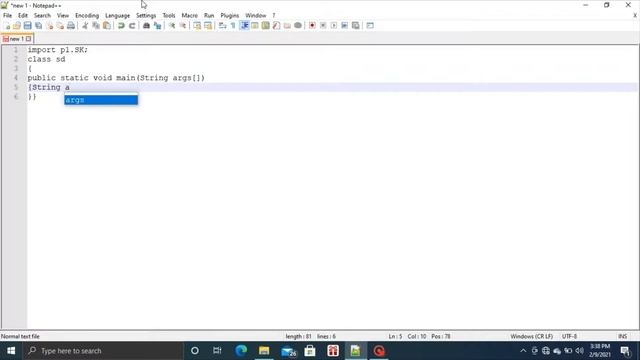Show hidden system tray icons
Image resolution: width=640 pixels, height=360 pixels.
click(523, 351)
